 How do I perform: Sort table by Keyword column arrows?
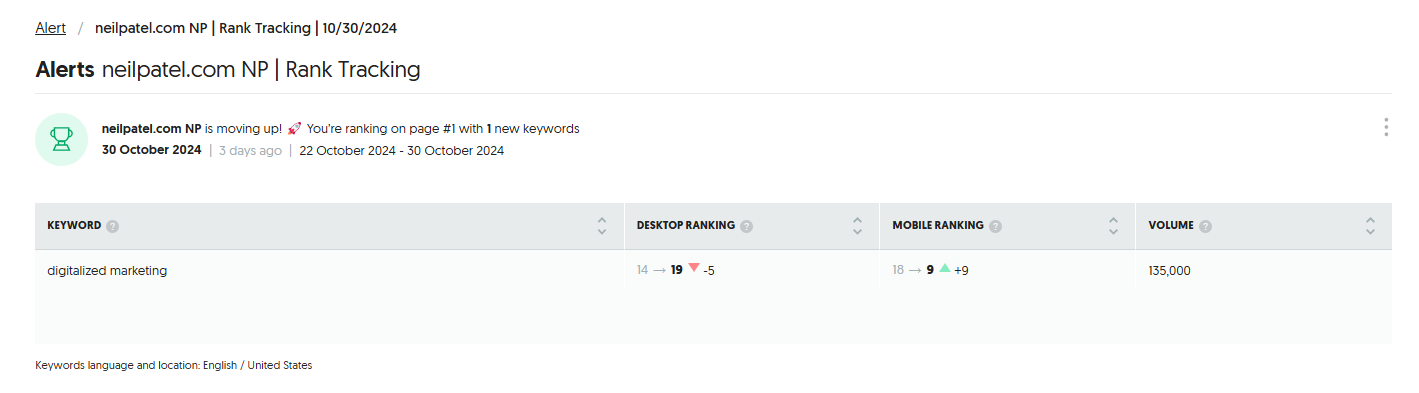point(601,226)
